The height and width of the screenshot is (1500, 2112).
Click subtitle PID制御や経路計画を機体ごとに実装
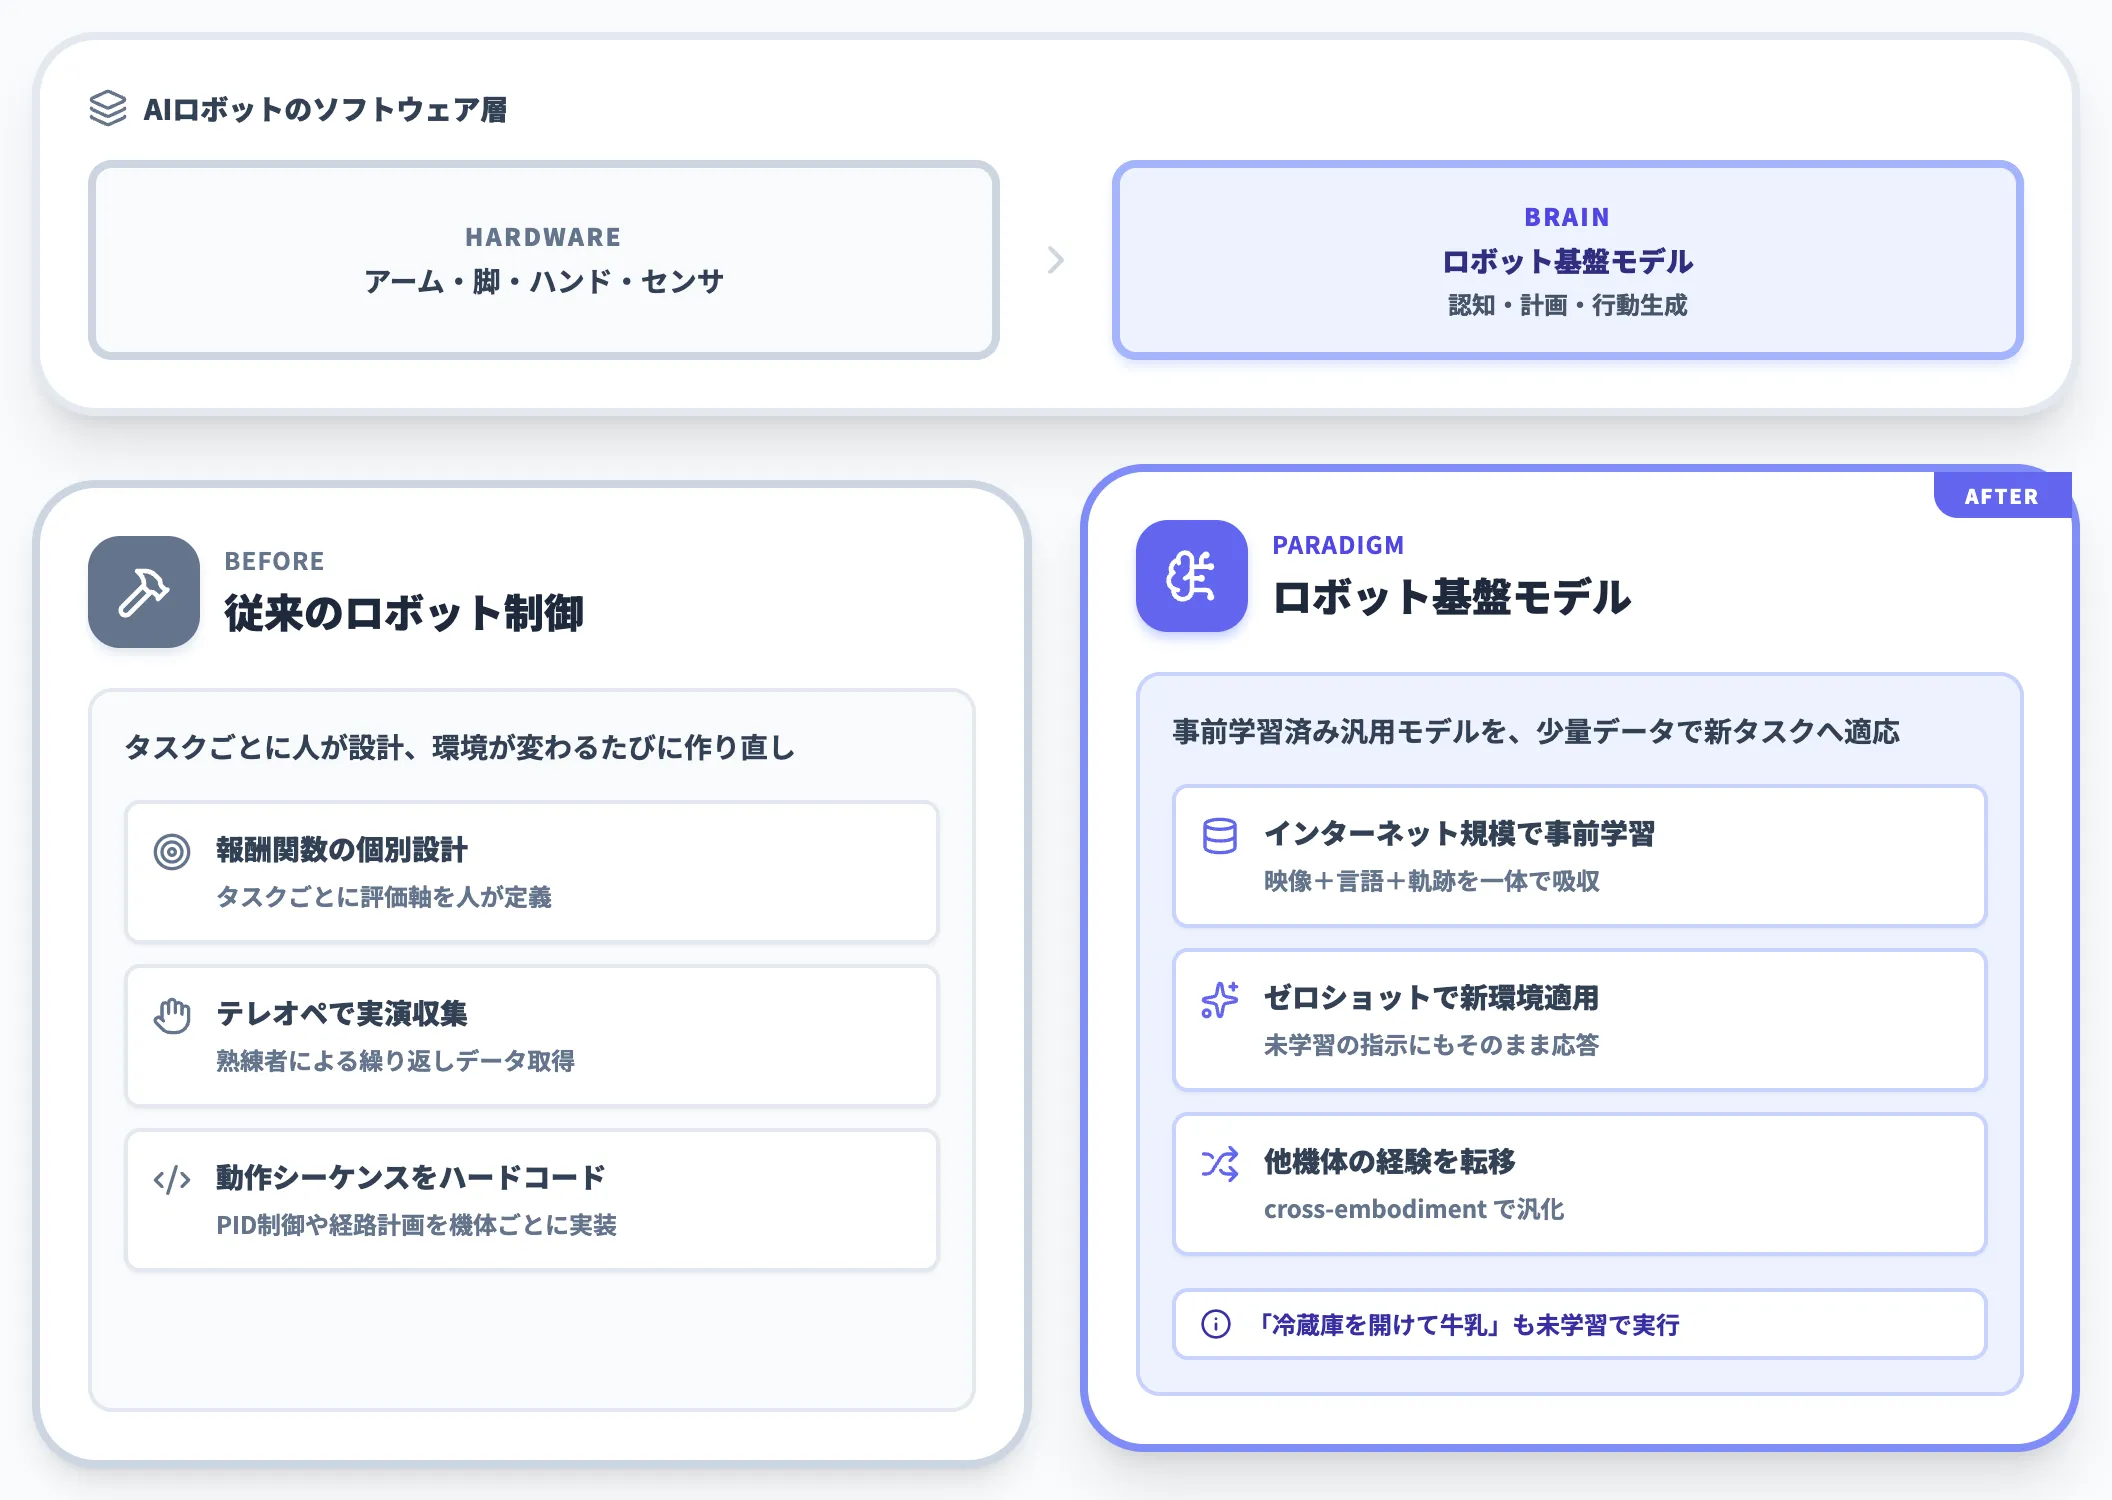[416, 1225]
